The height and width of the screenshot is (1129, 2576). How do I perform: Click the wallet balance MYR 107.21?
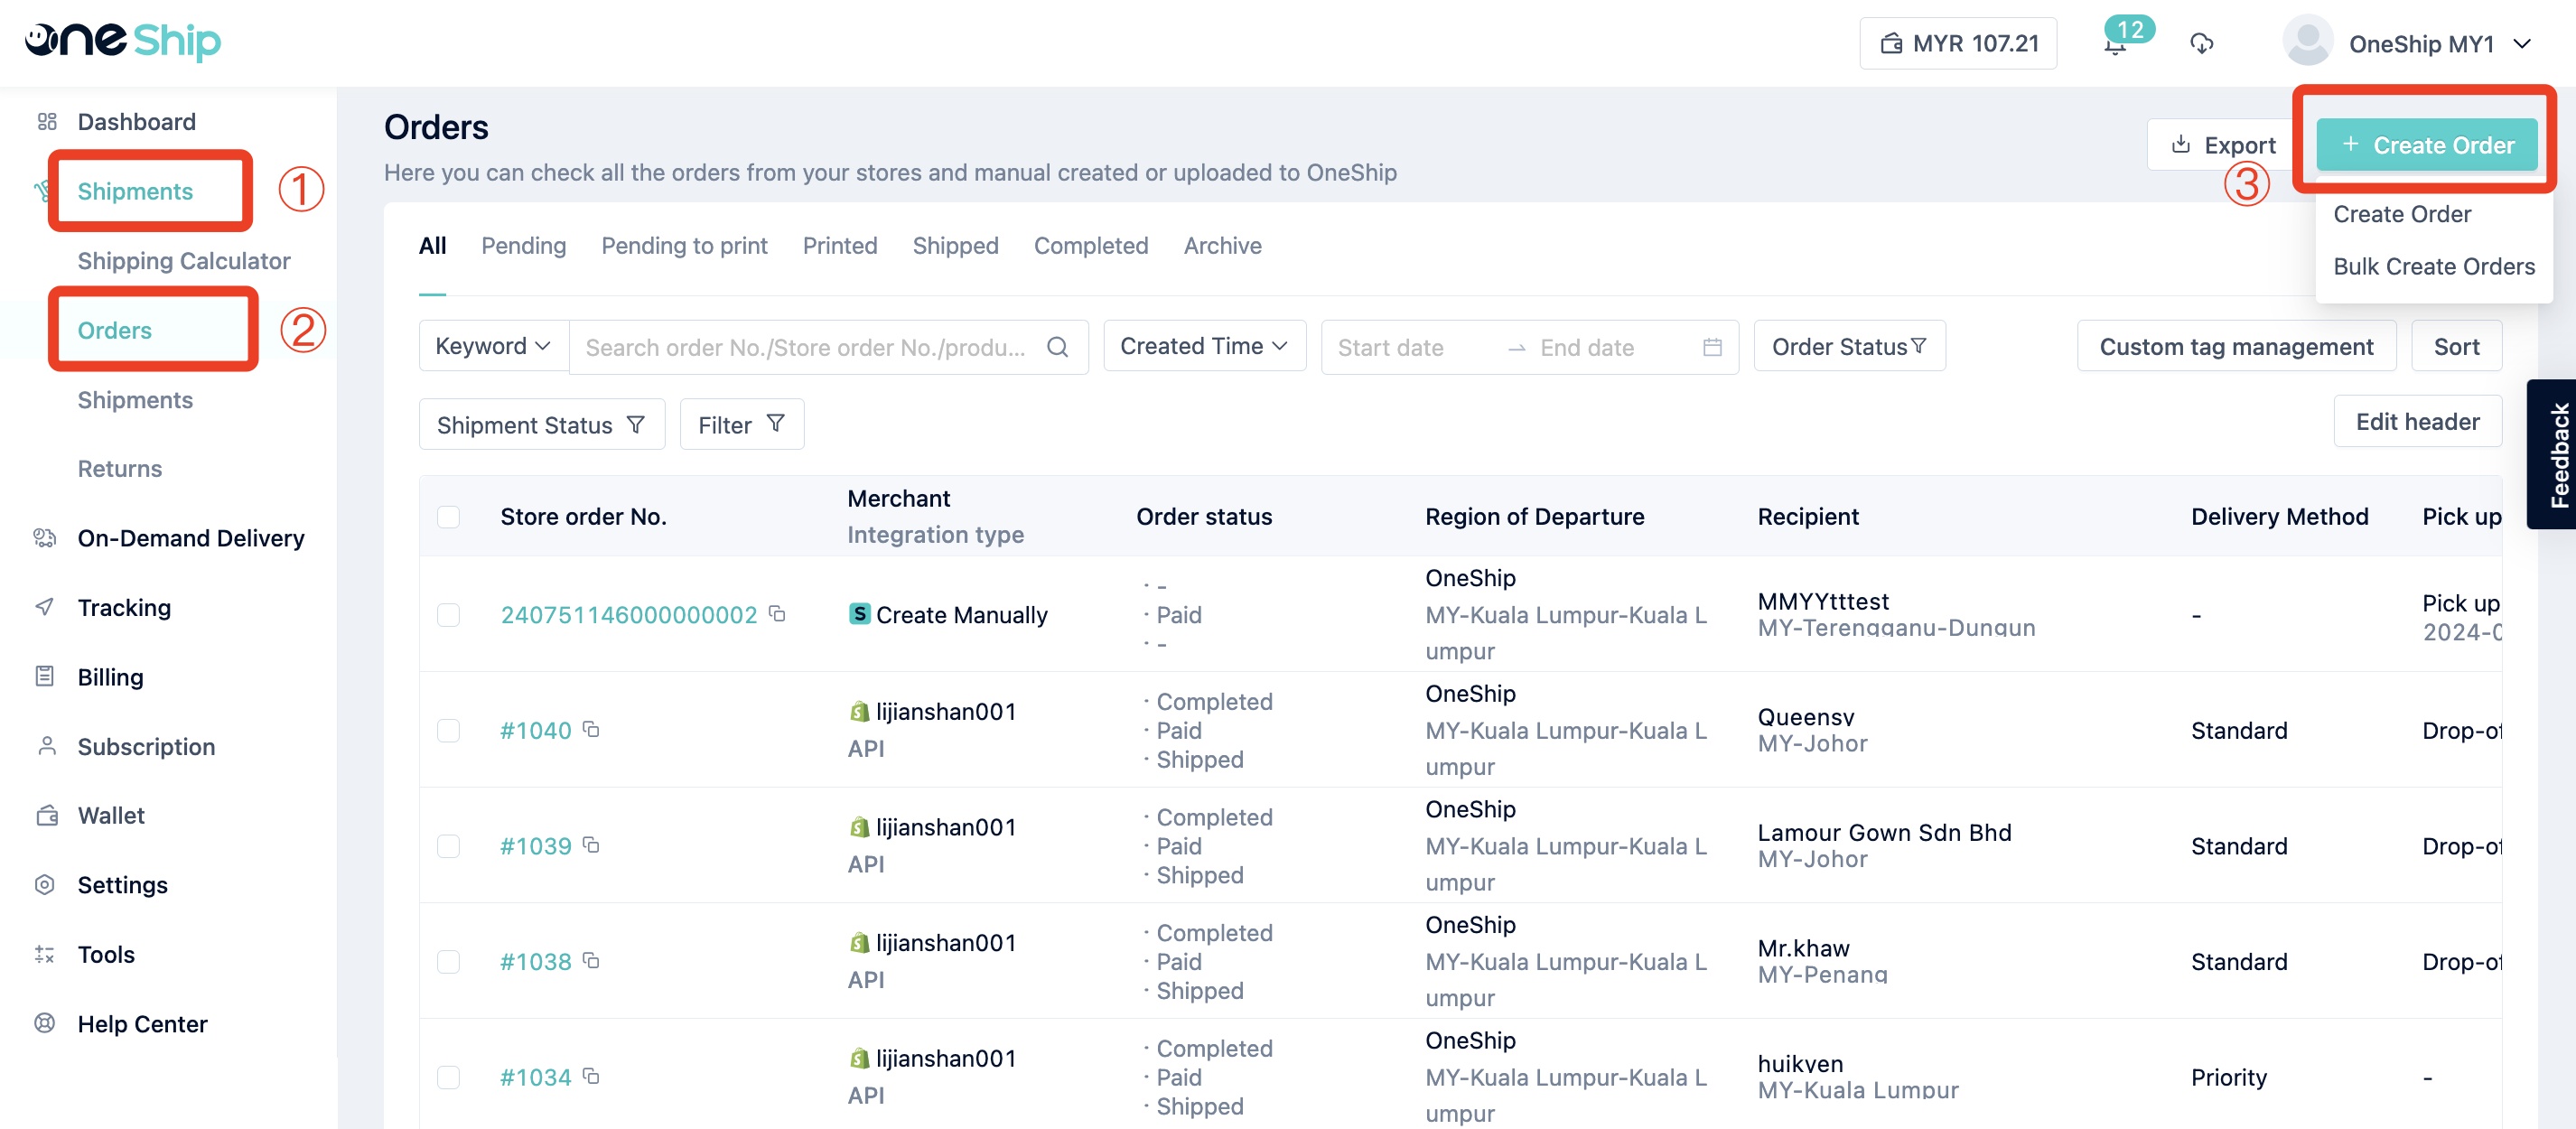pyautogui.click(x=1958, y=43)
